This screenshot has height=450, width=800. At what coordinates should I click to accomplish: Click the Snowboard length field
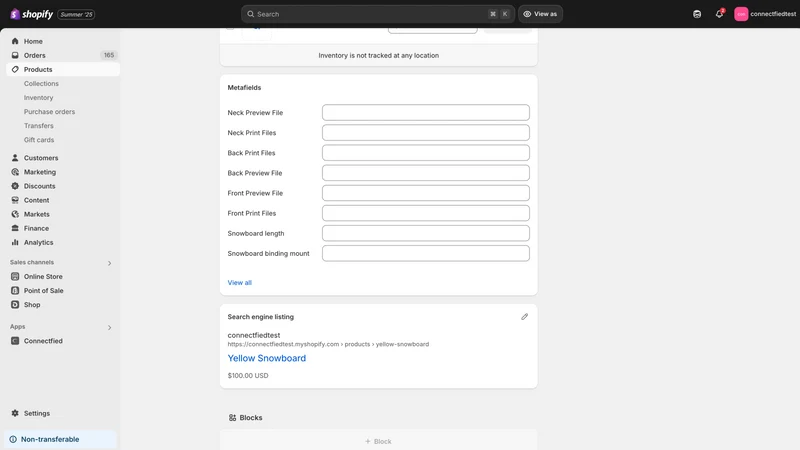coord(426,233)
